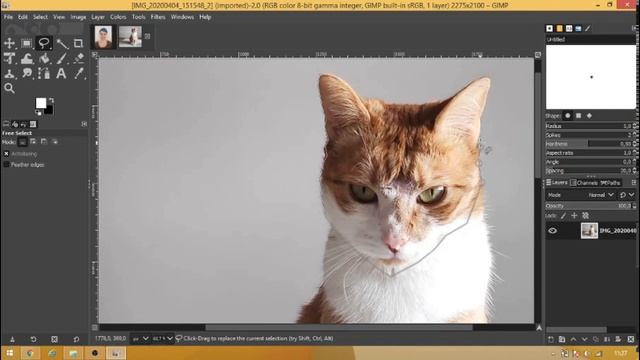
Task: Select the Crop tool
Action: click(78, 43)
